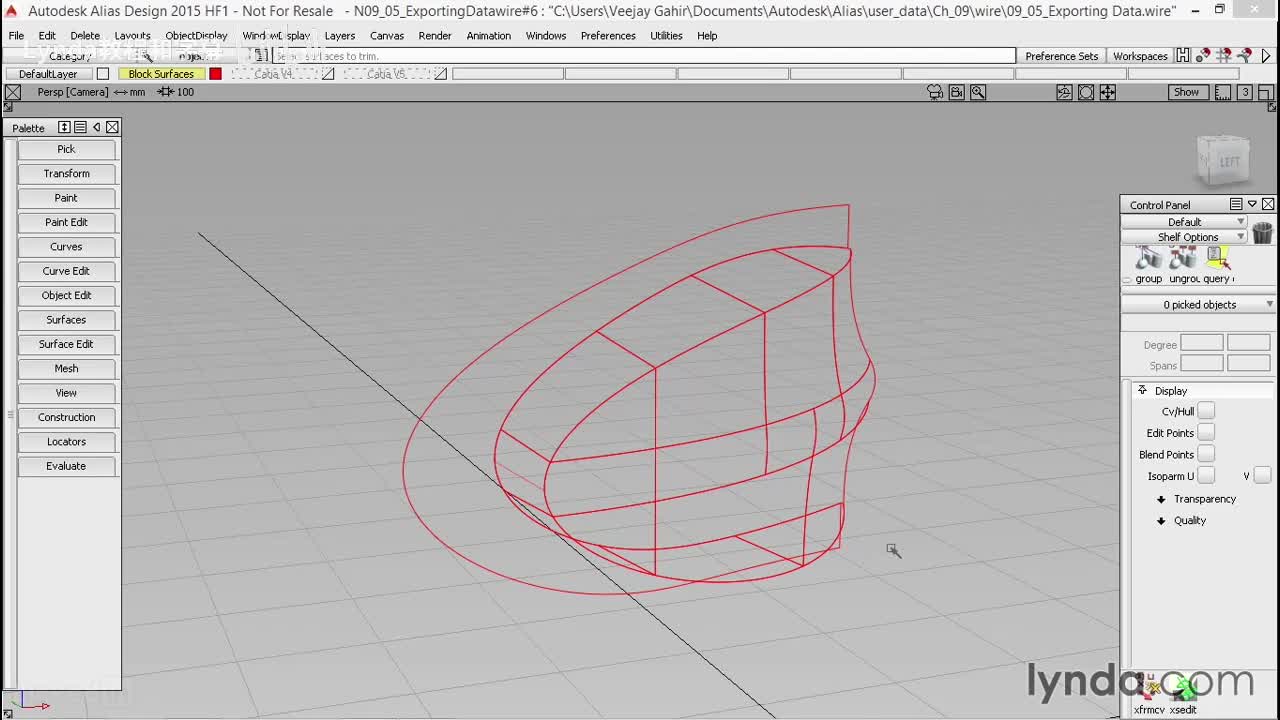Open the Control Panel triangle menu
Image resolution: width=1280 pixels, height=720 pixels.
(x=1252, y=204)
